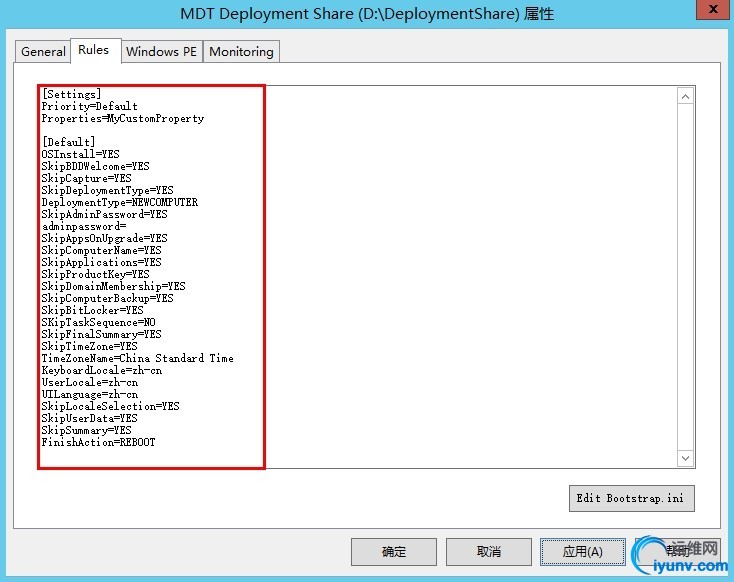734x582 pixels.
Task: Click the [Default] section header
Action: point(68,142)
